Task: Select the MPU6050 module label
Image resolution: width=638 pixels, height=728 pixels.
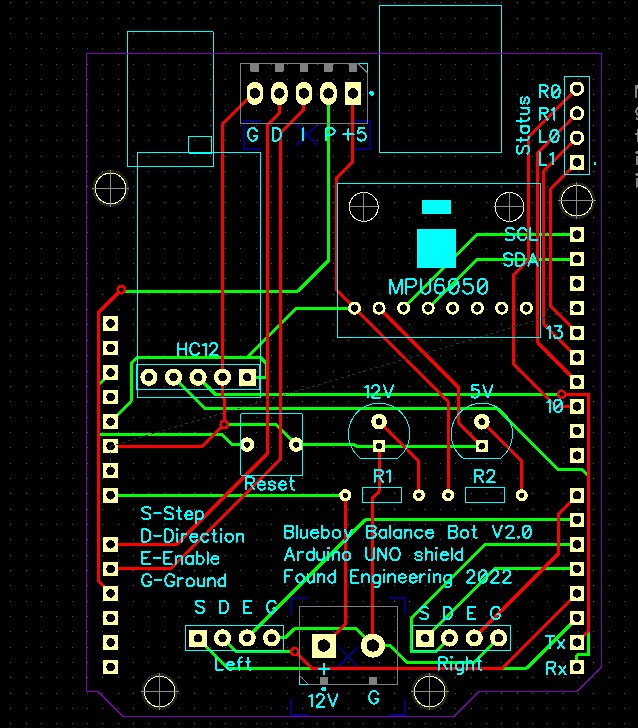Action: [x=438, y=286]
